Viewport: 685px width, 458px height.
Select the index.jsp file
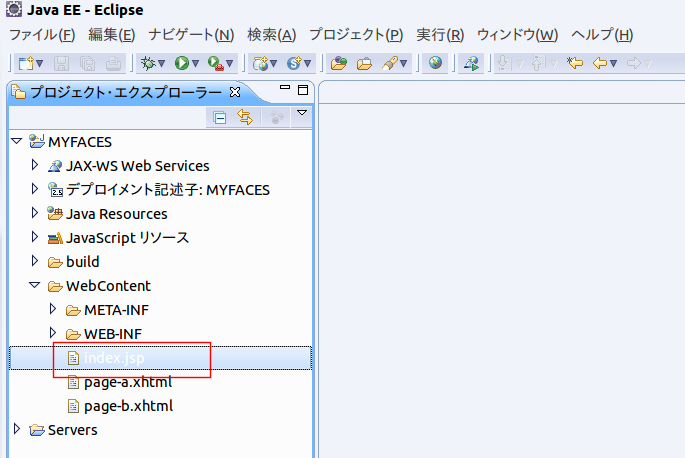click(114, 358)
